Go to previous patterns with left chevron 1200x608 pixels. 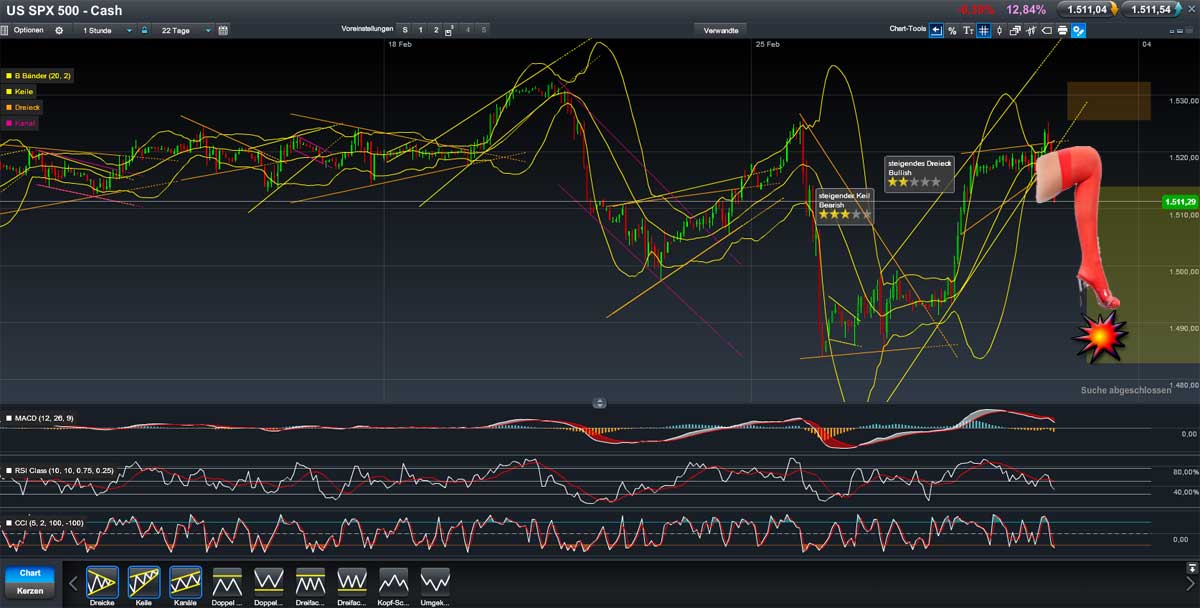tap(72, 584)
